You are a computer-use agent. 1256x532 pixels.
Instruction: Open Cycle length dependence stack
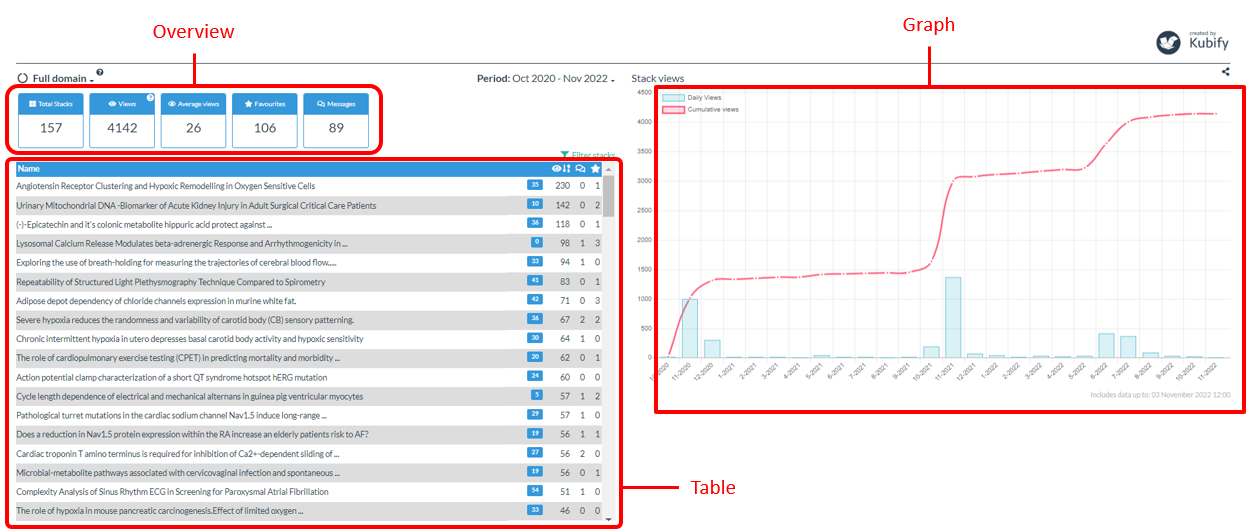[189, 396]
